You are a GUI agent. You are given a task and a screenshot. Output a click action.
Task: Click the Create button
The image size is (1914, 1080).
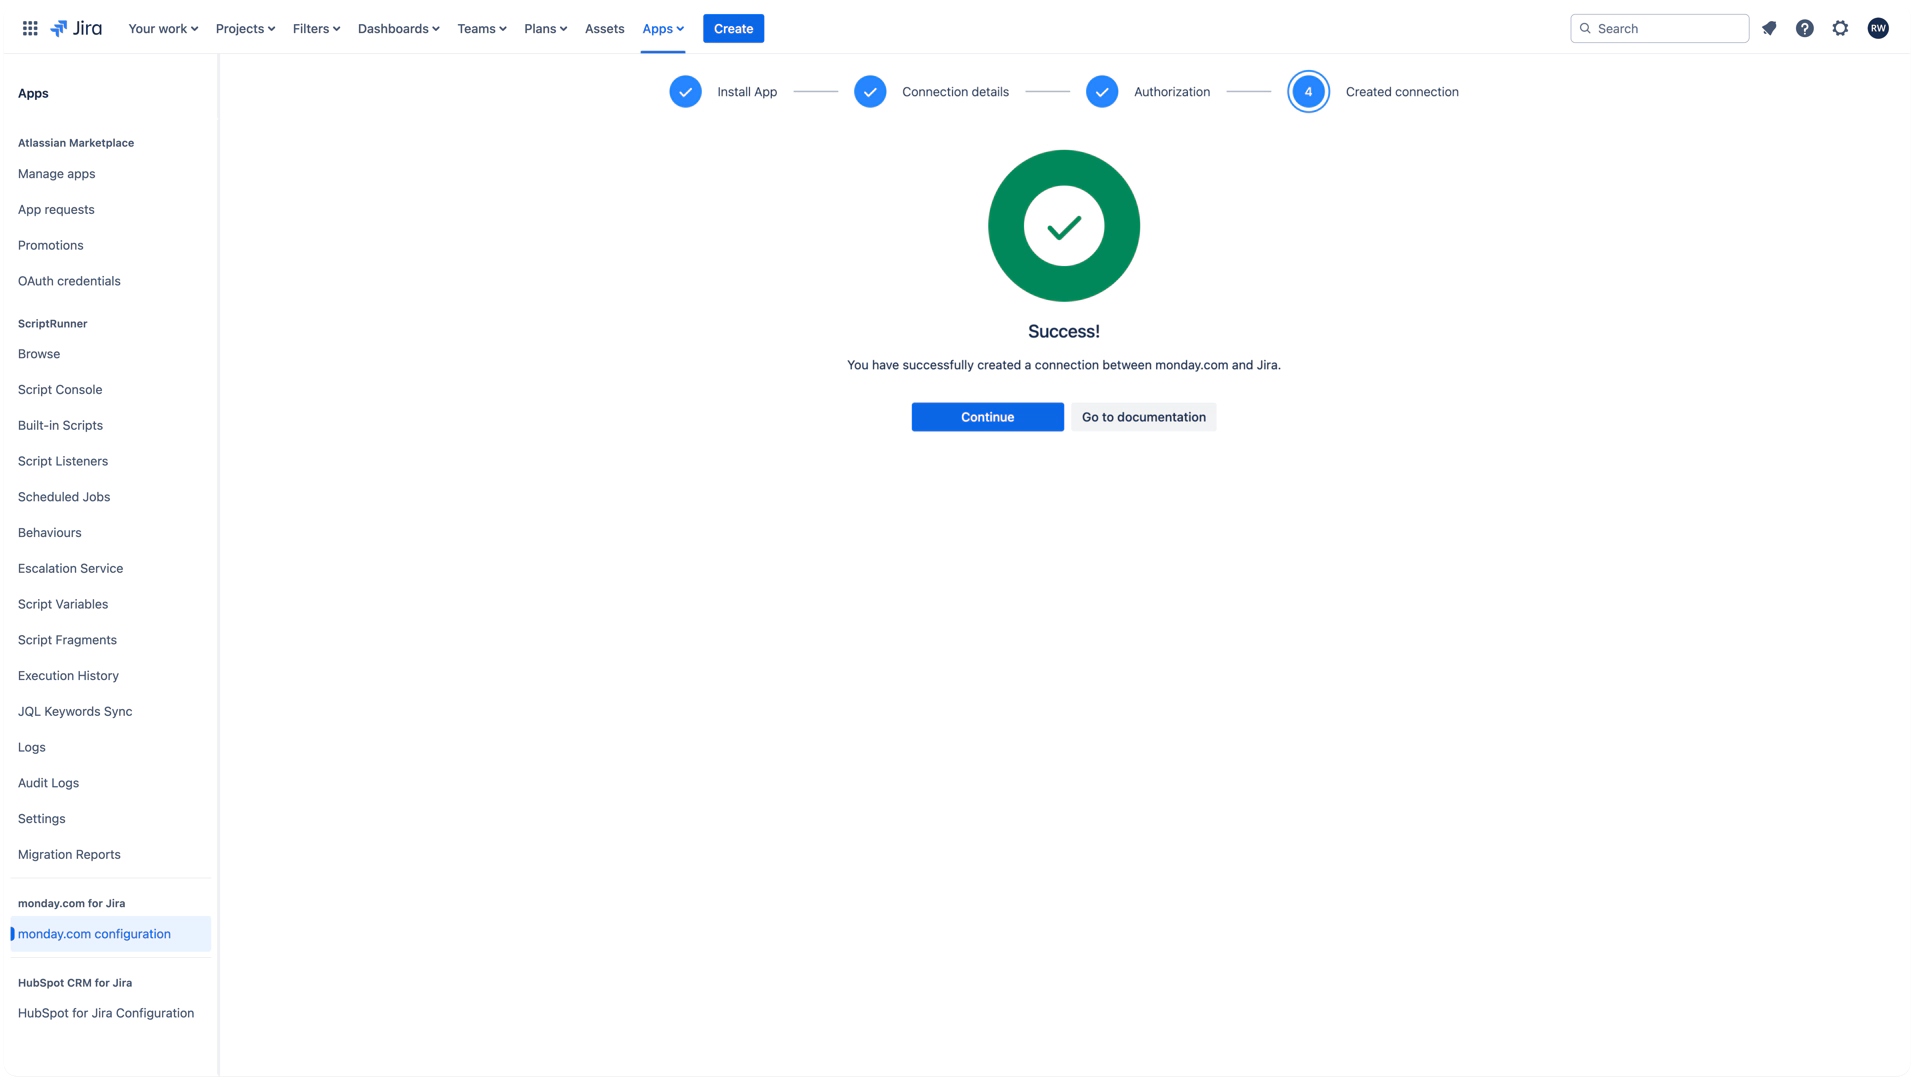[x=734, y=28]
